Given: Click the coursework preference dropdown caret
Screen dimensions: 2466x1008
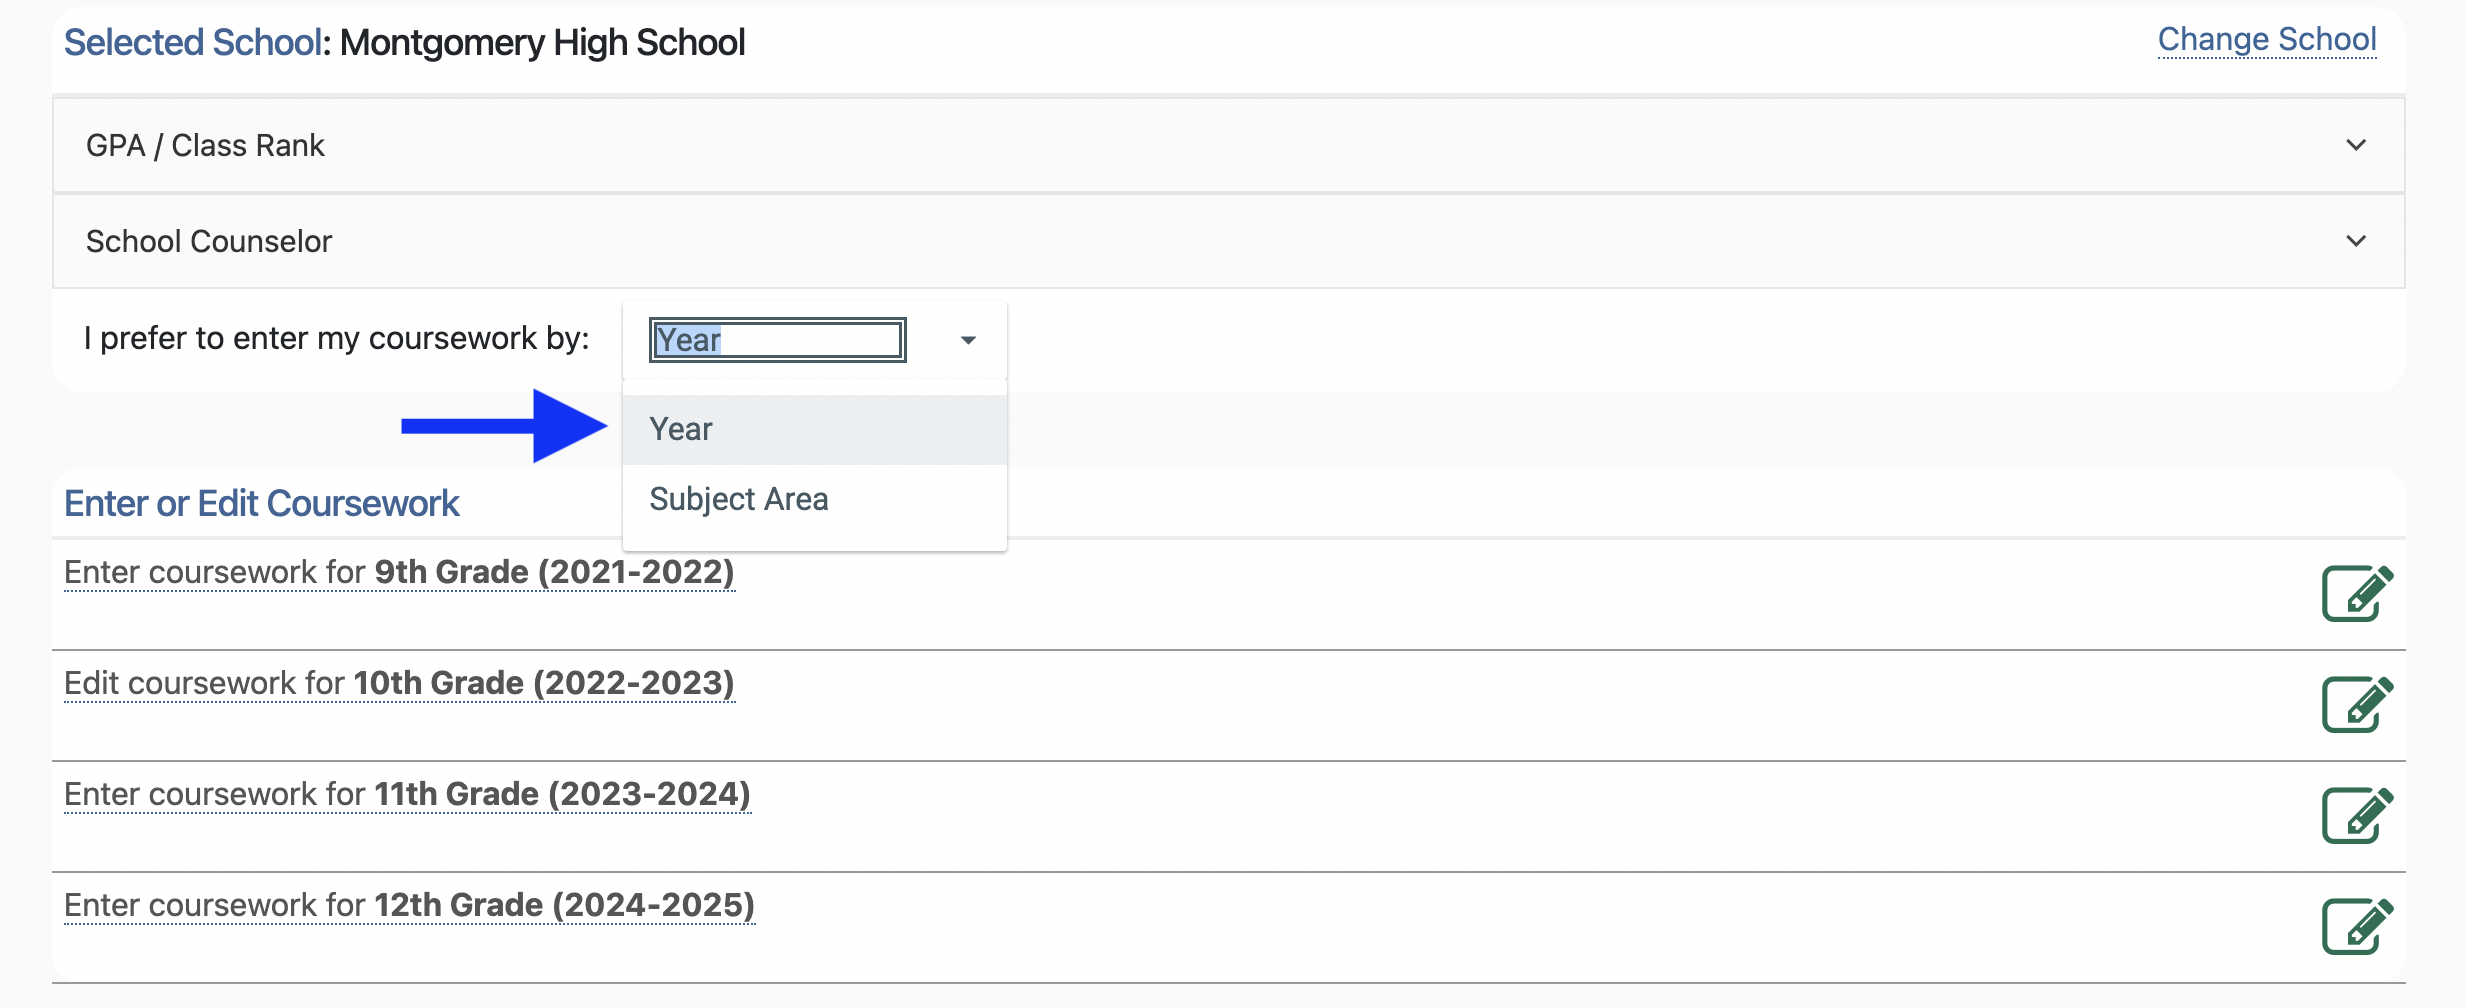Looking at the screenshot, I should (x=967, y=341).
